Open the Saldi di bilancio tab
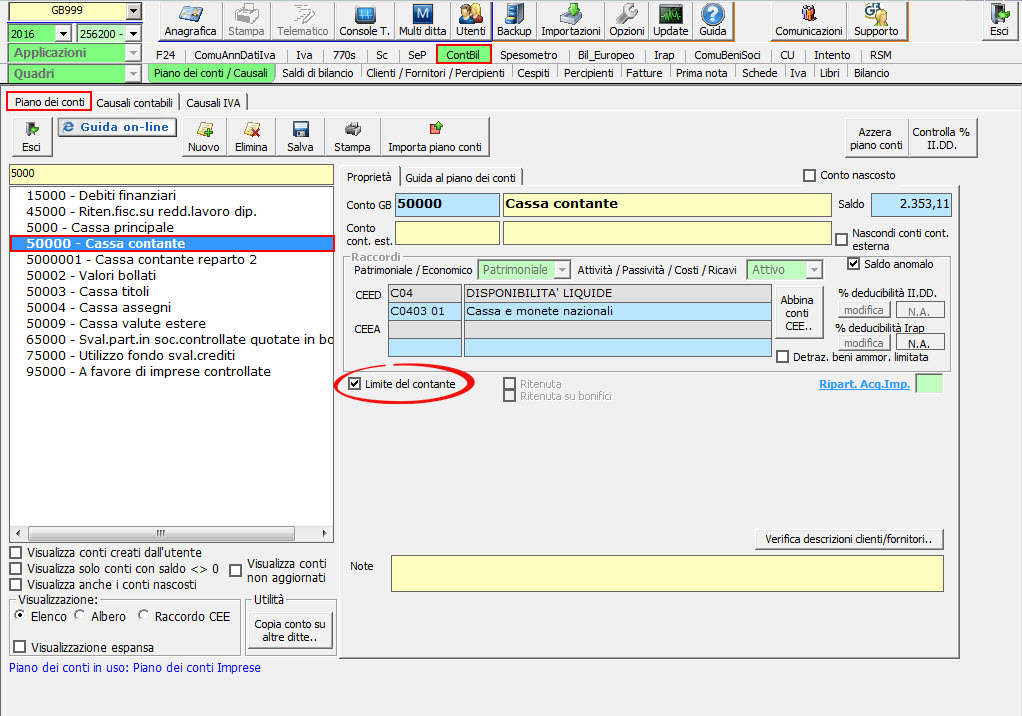The width and height of the screenshot is (1022, 716). point(318,73)
